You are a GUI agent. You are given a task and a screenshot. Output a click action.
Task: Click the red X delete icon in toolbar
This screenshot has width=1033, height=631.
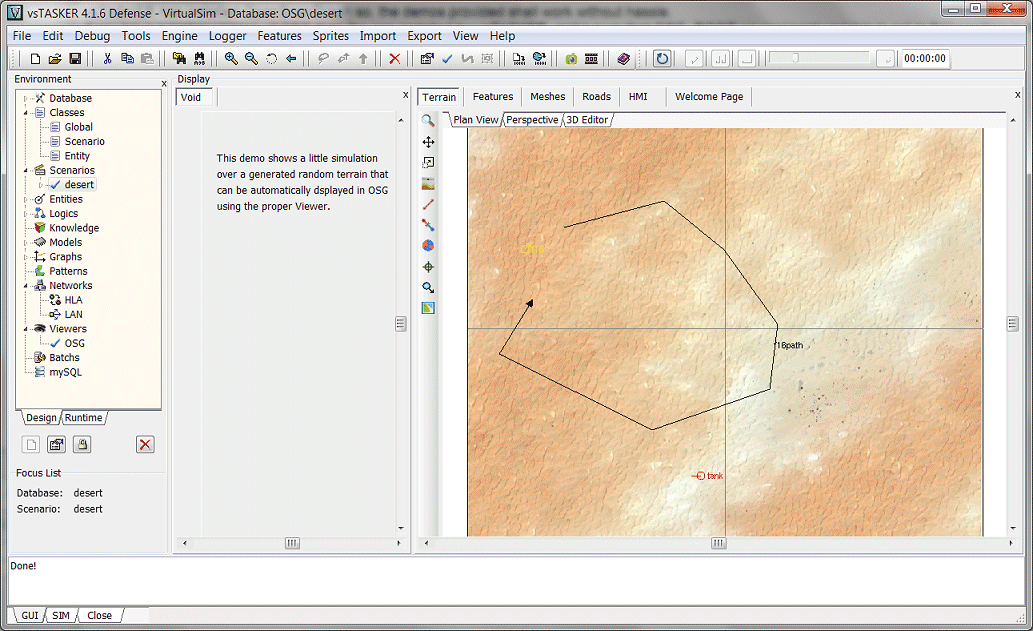click(395, 59)
